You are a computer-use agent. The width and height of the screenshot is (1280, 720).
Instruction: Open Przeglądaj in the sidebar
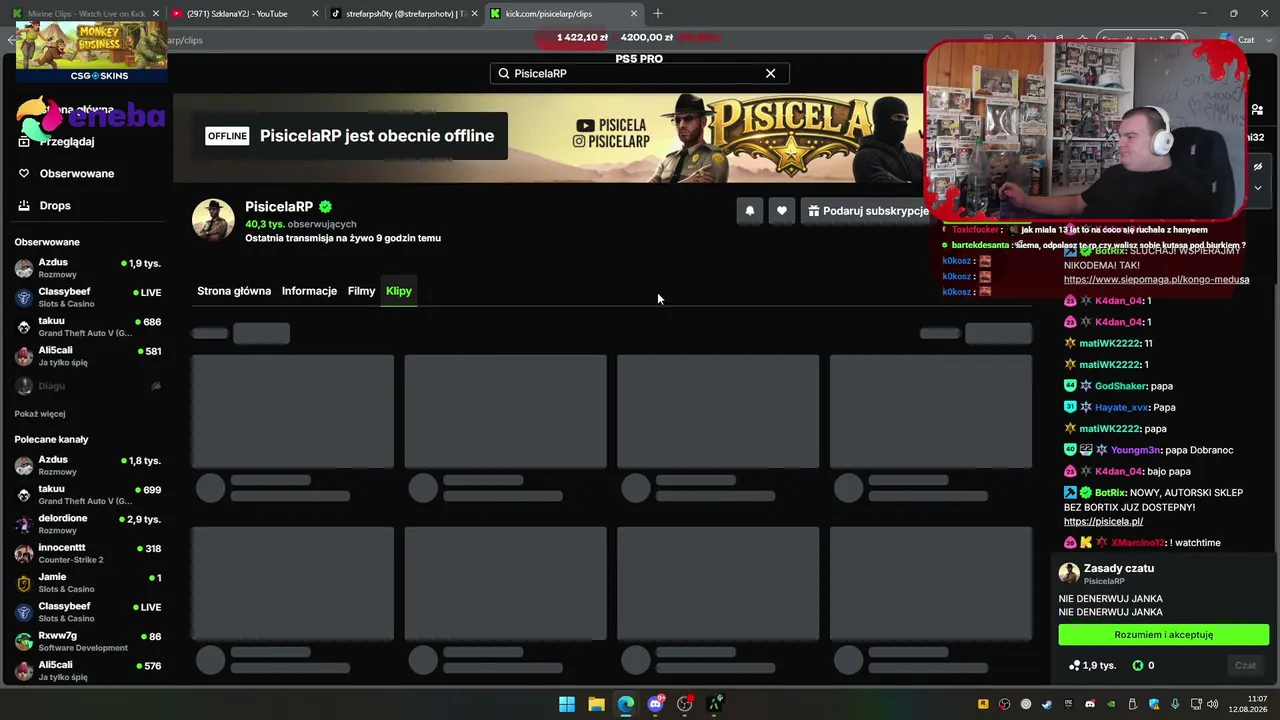pyautogui.click(x=66, y=142)
